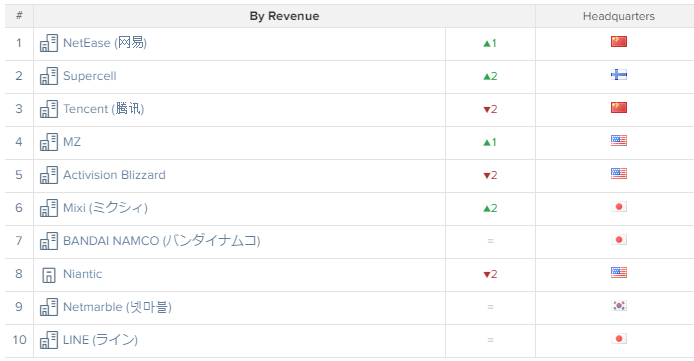
Task: Open the Activision Blizzard link
Action: (x=114, y=175)
